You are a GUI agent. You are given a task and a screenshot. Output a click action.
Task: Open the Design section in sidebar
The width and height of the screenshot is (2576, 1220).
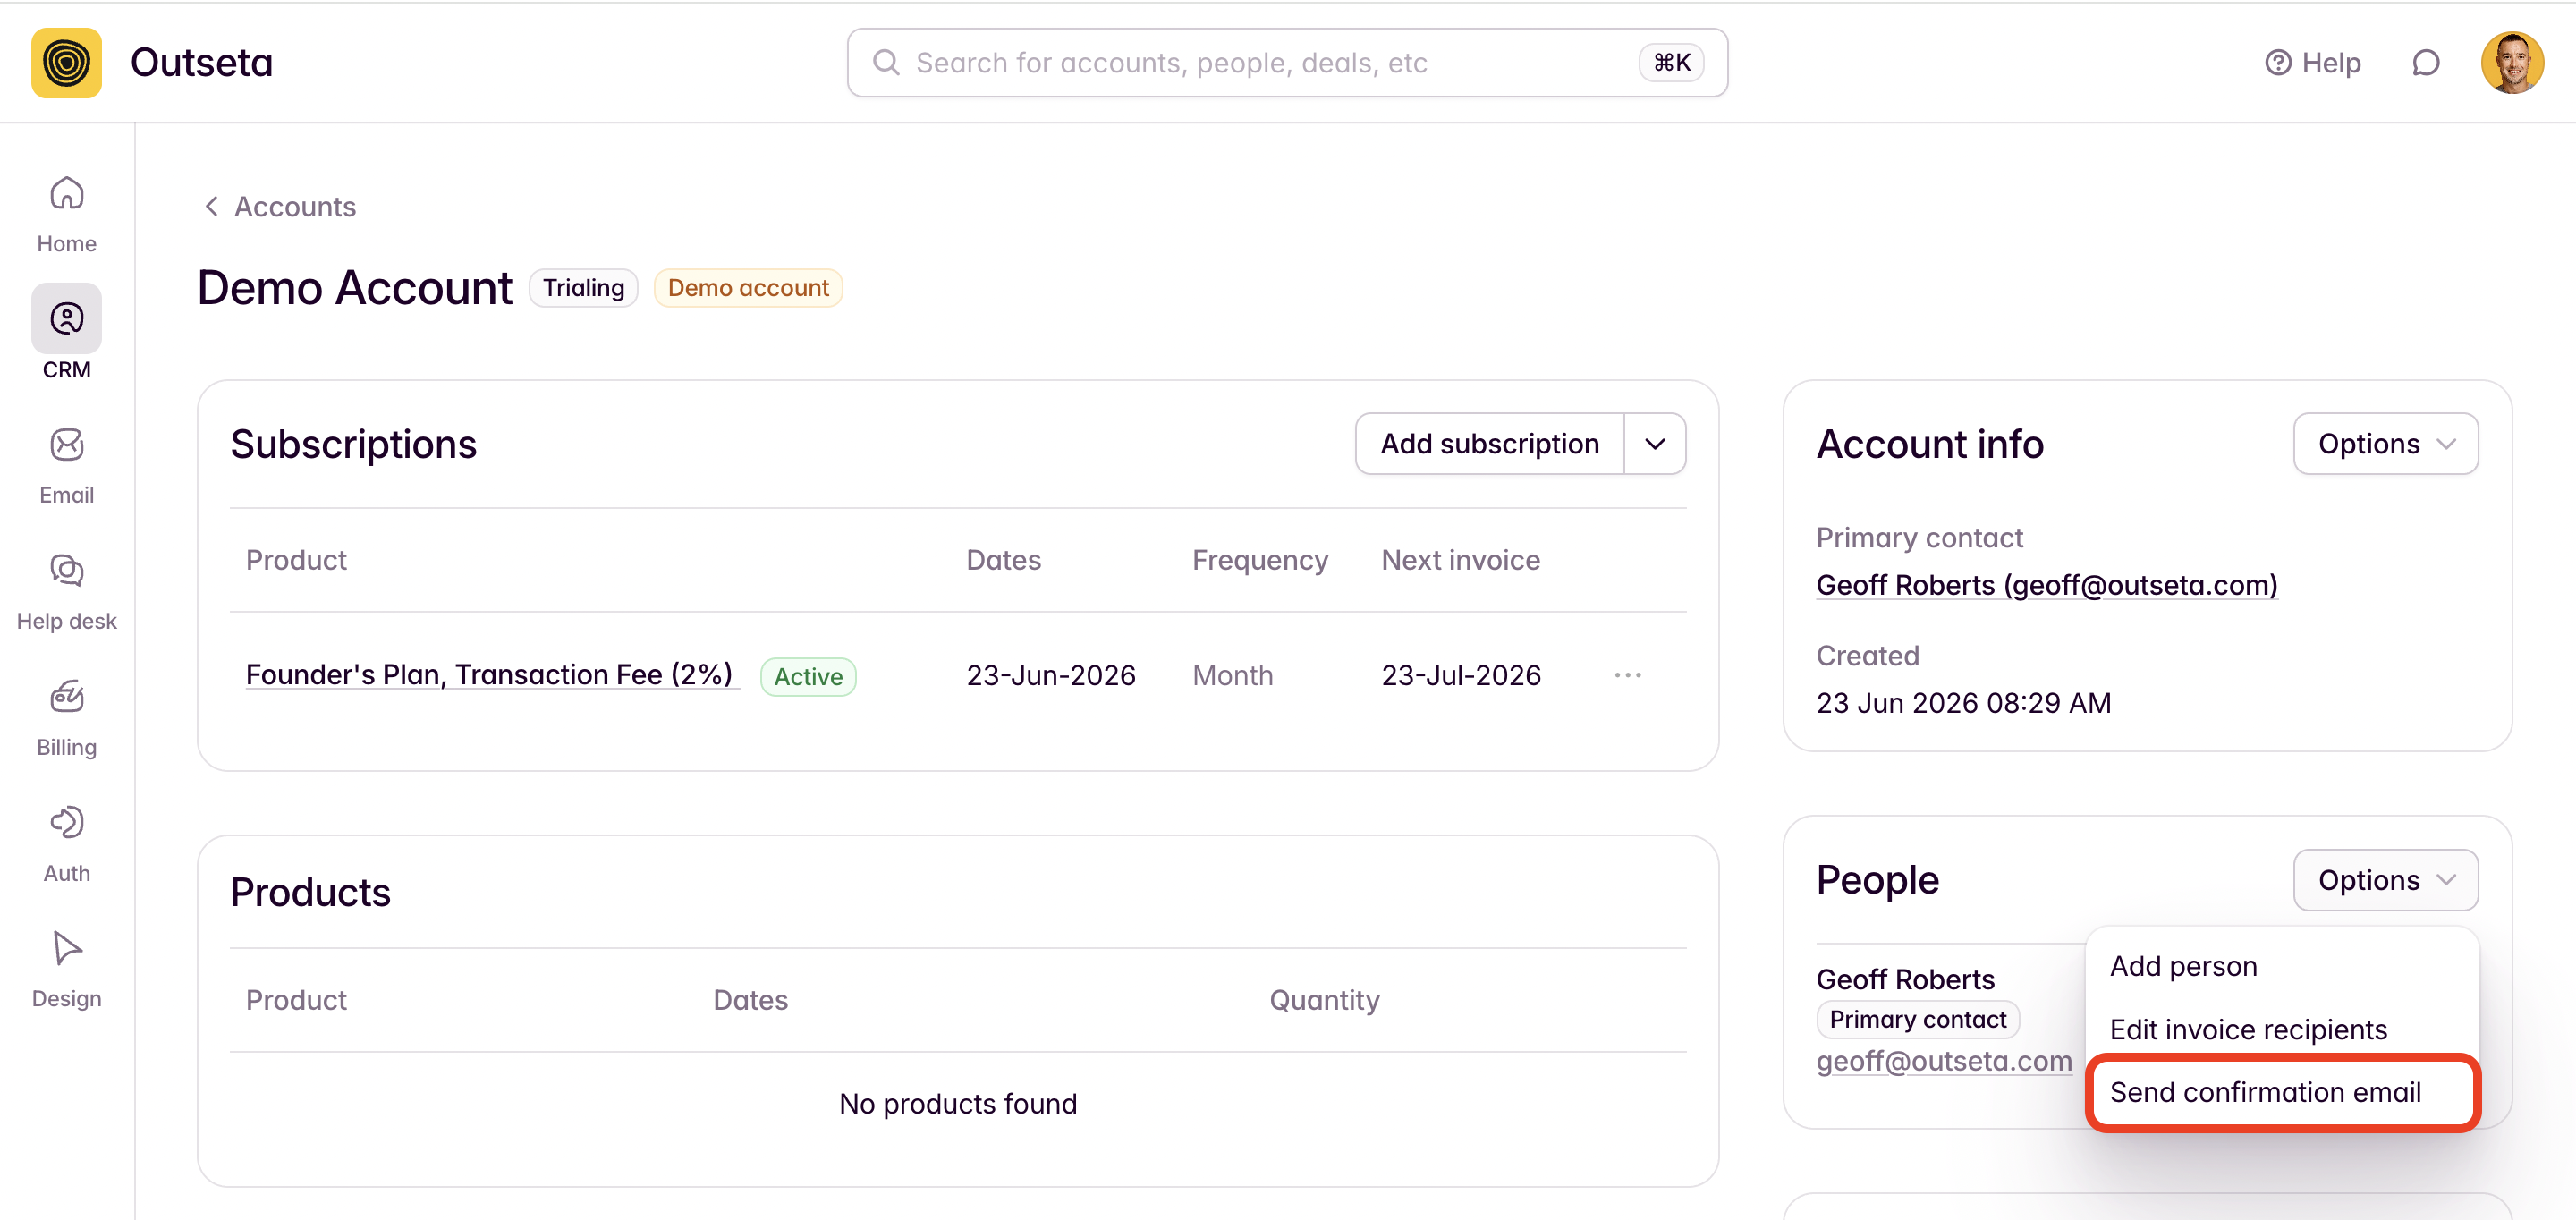66,970
